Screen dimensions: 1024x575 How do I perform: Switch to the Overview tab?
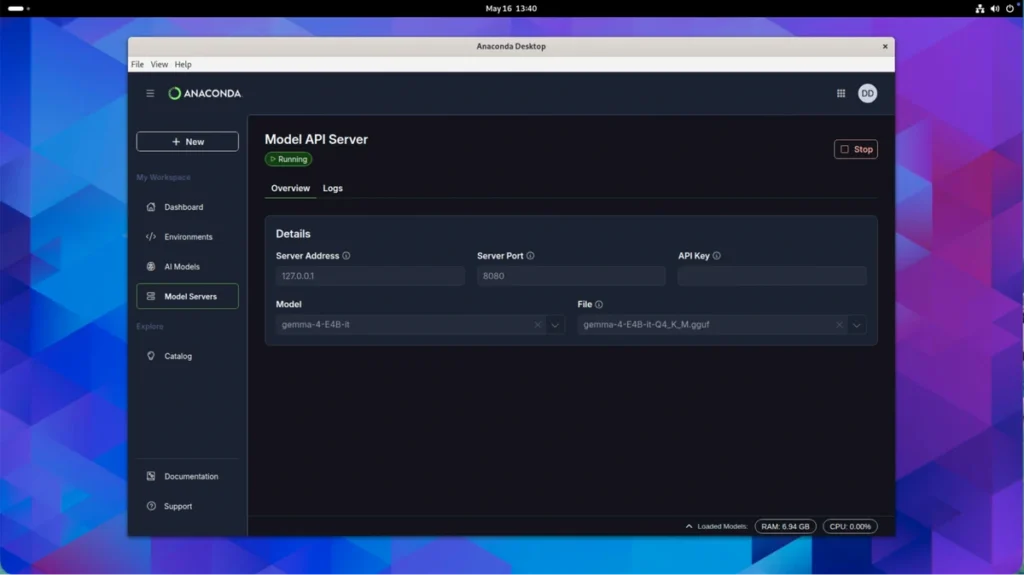pyautogui.click(x=290, y=188)
